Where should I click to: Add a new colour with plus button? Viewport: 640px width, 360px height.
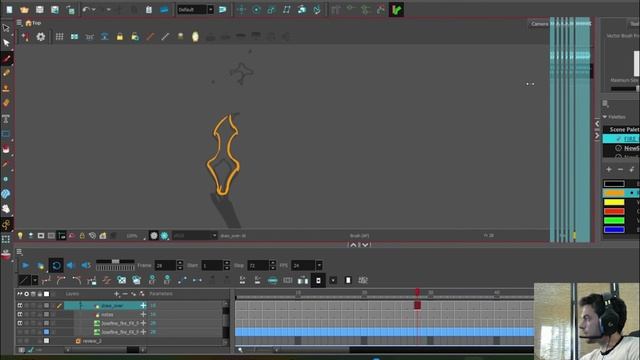click(x=609, y=169)
